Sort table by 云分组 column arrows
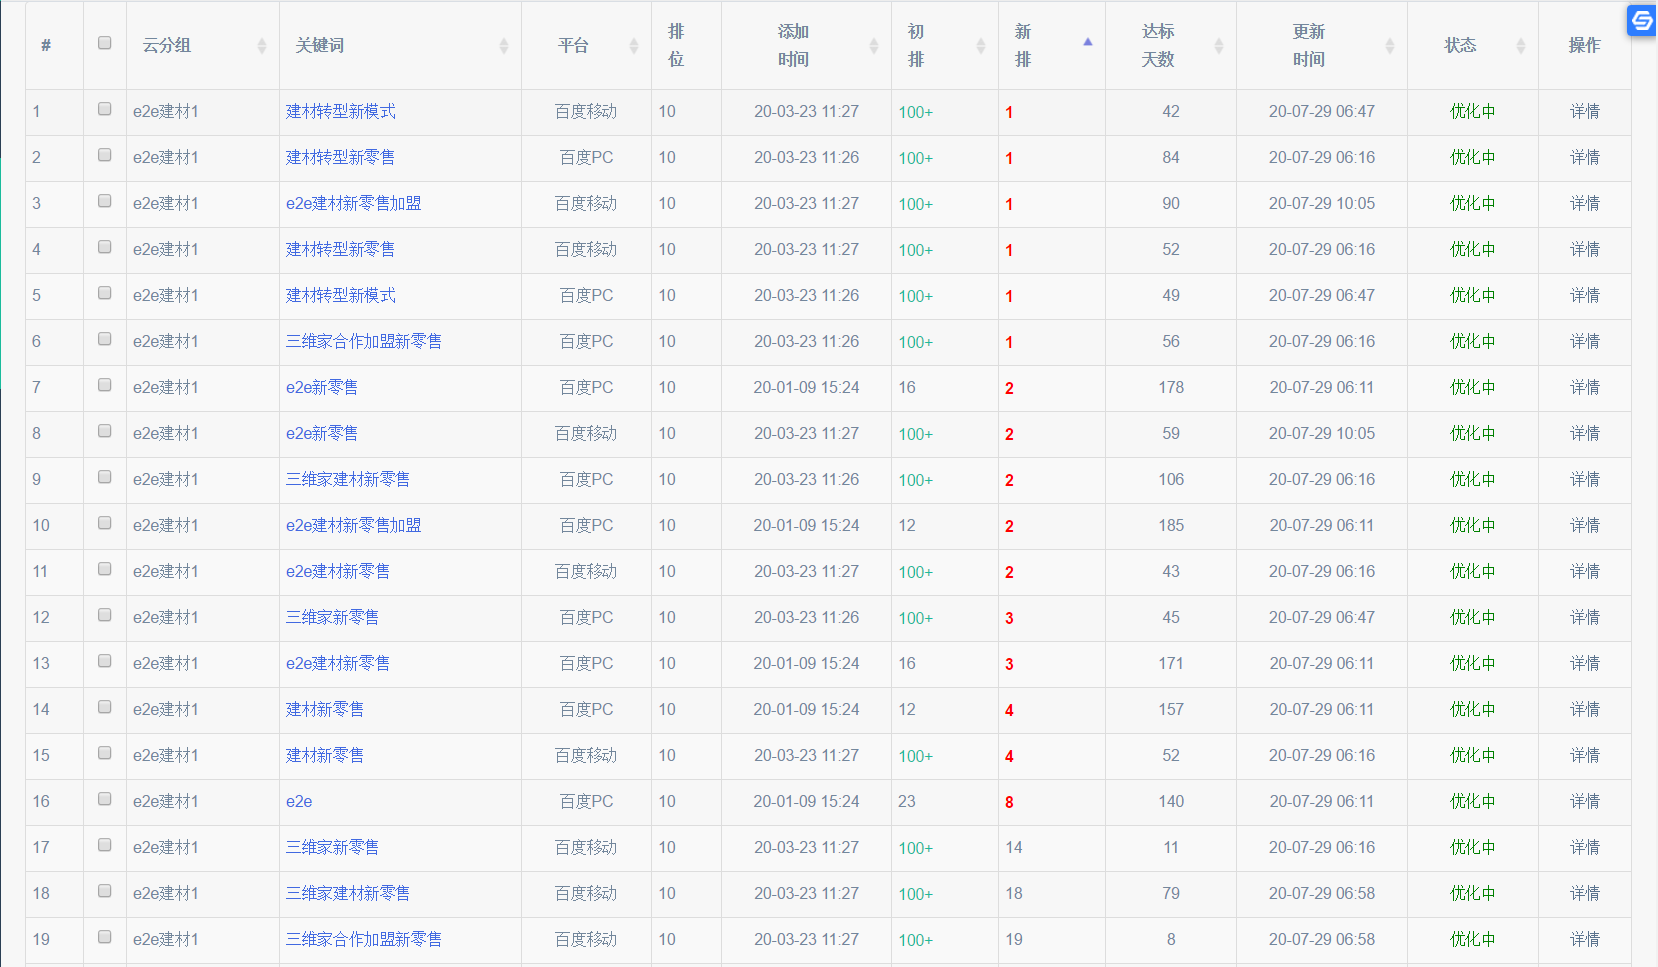The height and width of the screenshot is (967, 1658). [x=261, y=46]
